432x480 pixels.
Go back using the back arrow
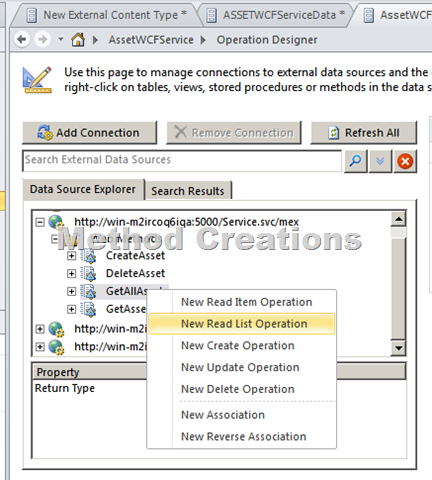[22, 39]
